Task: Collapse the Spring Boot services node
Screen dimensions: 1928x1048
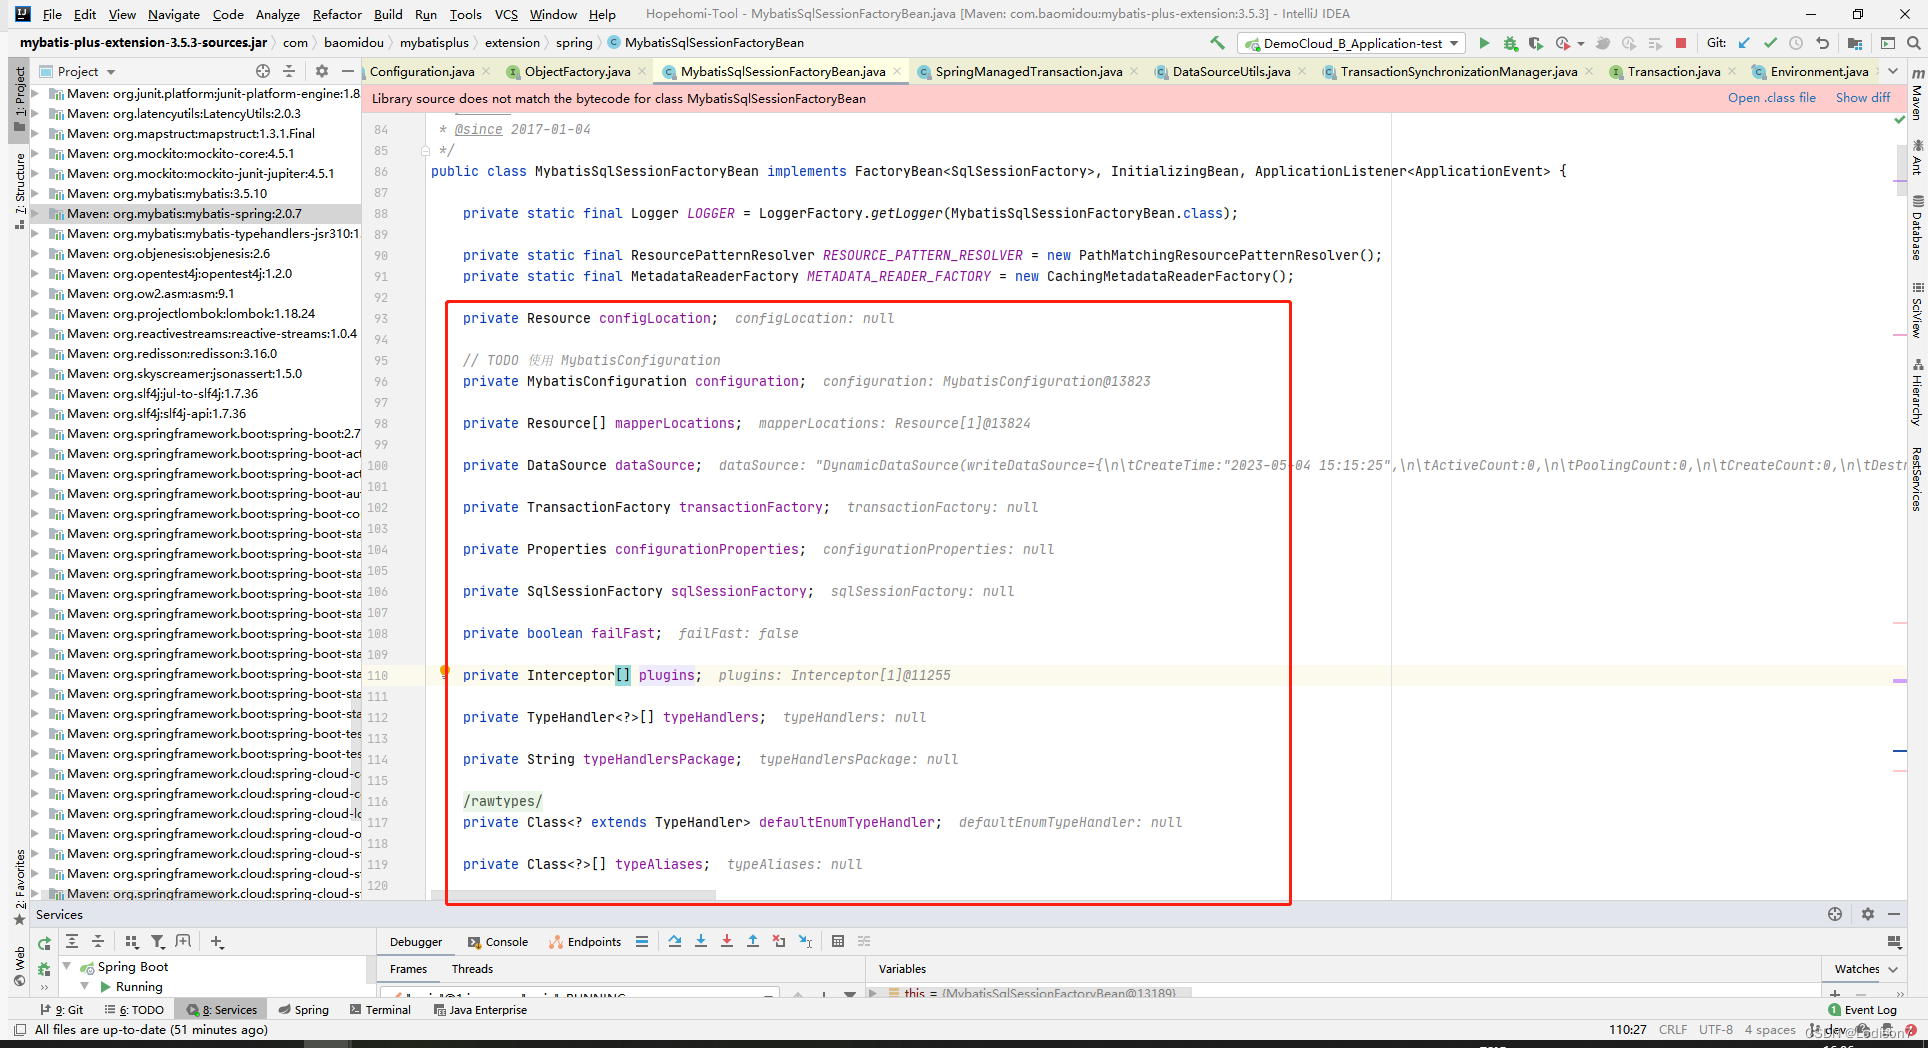Action: (67, 967)
